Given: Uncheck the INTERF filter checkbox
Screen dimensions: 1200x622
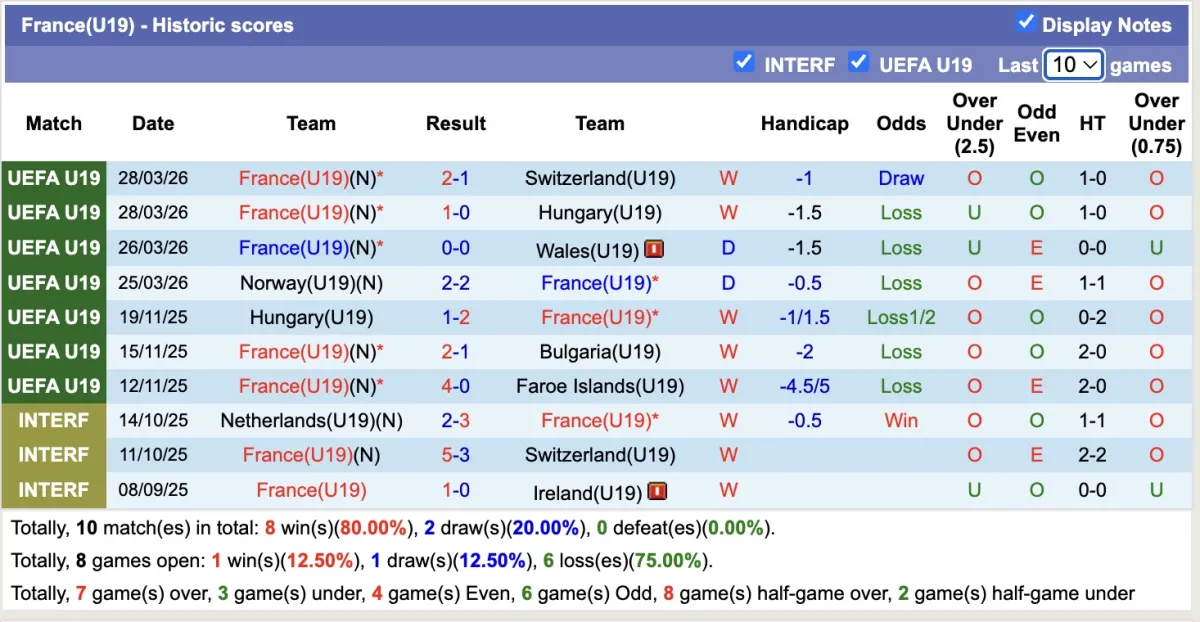Looking at the screenshot, I should click(x=743, y=62).
